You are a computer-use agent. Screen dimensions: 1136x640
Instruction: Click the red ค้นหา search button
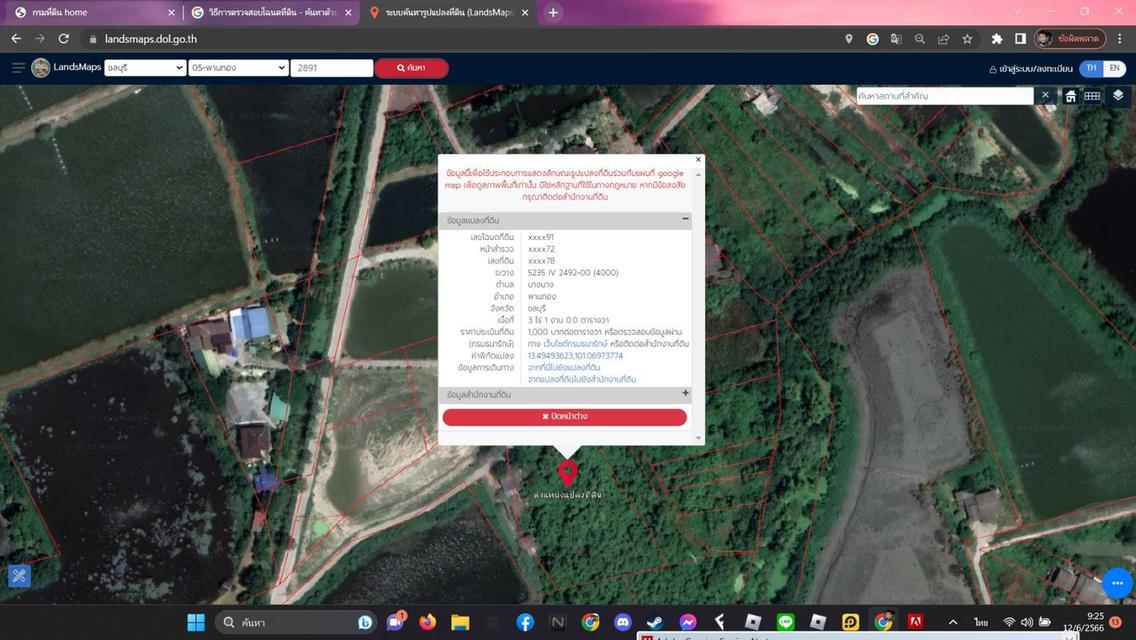[411, 68]
